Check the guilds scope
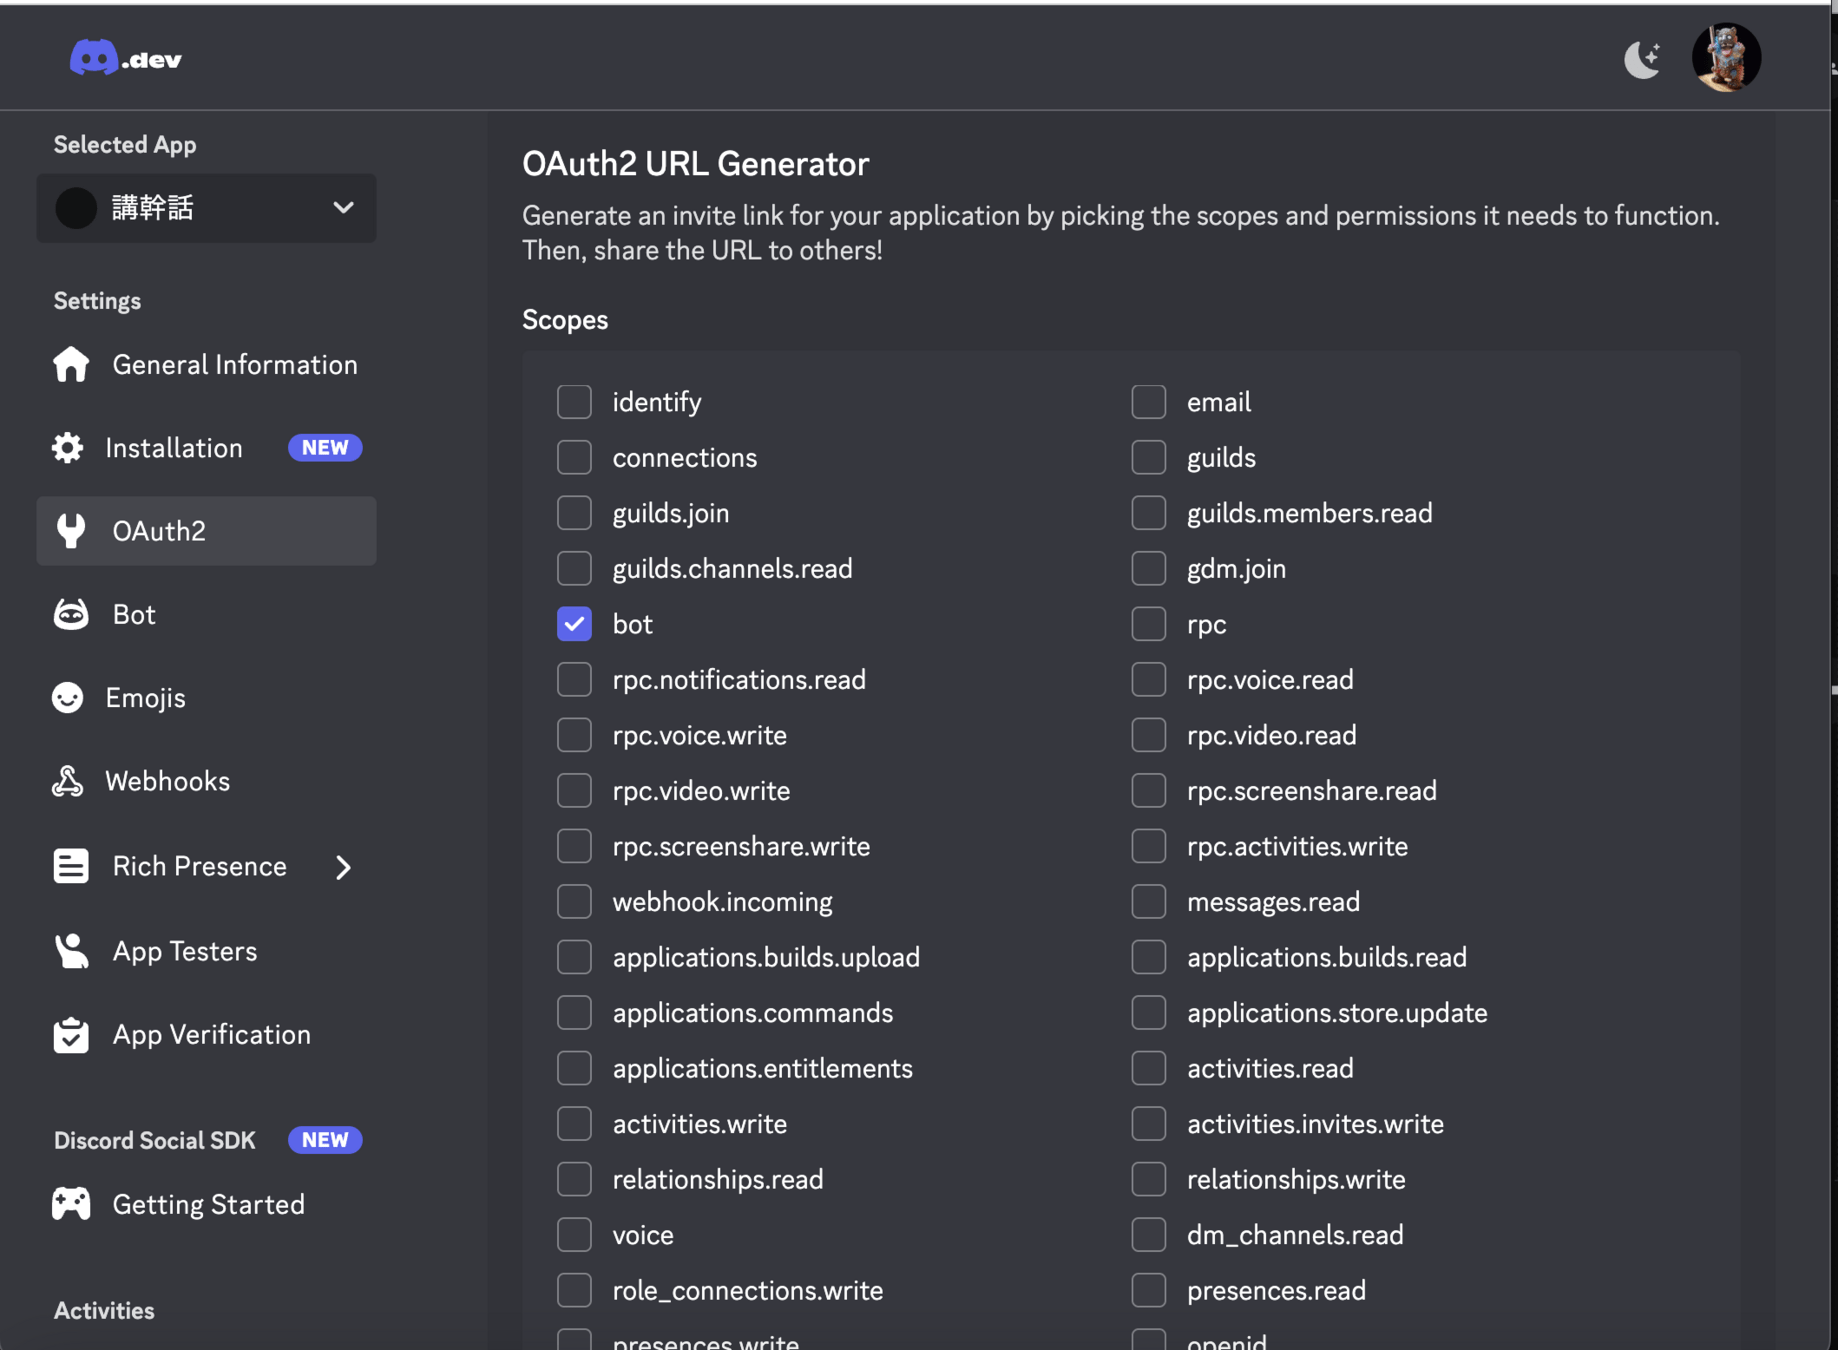 tap(1149, 457)
